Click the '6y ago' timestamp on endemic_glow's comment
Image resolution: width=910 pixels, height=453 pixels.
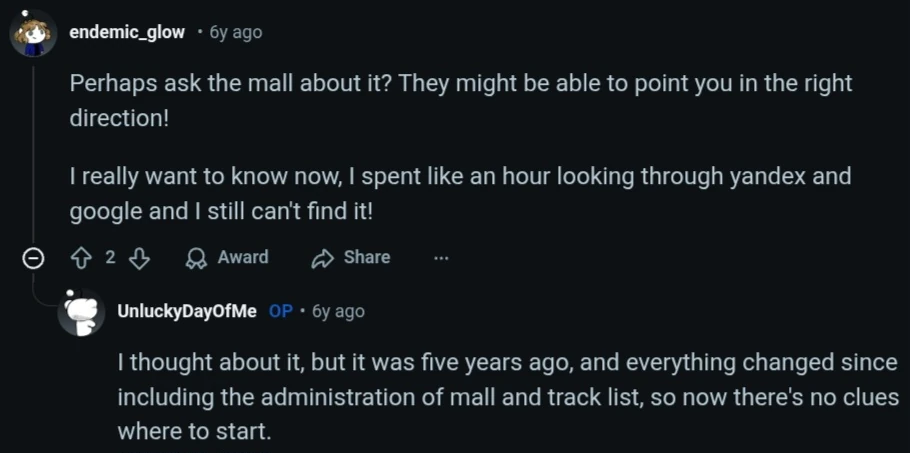click(236, 32)
